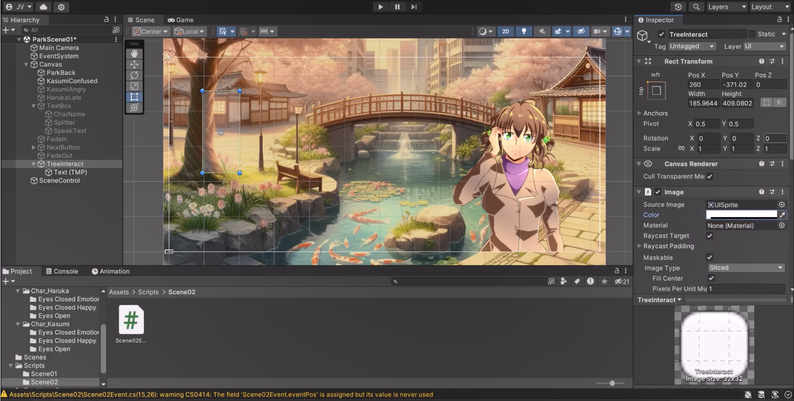Open the undo history icon

tap(678, 7)
